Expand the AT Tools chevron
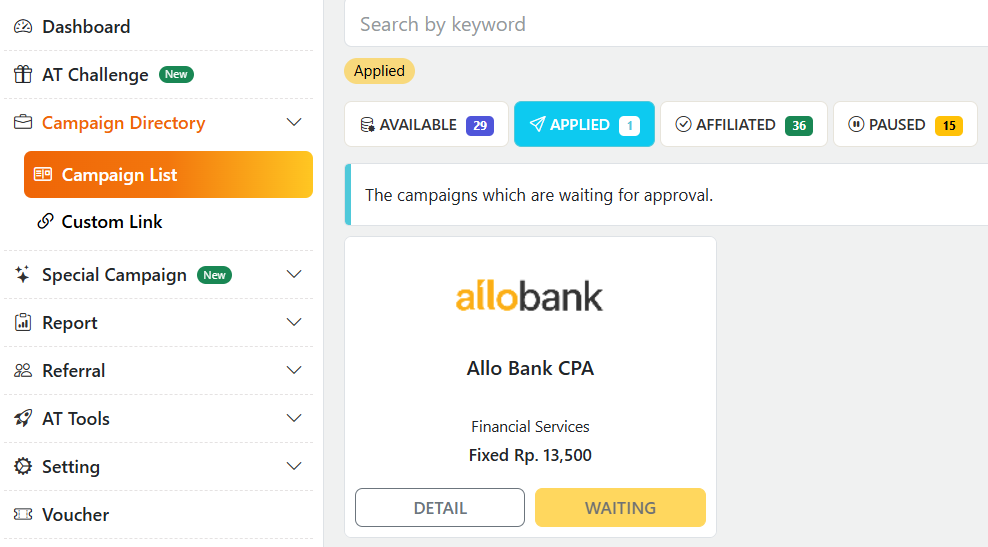The height and width of the screenshot is (547, 988). [294, 419]
